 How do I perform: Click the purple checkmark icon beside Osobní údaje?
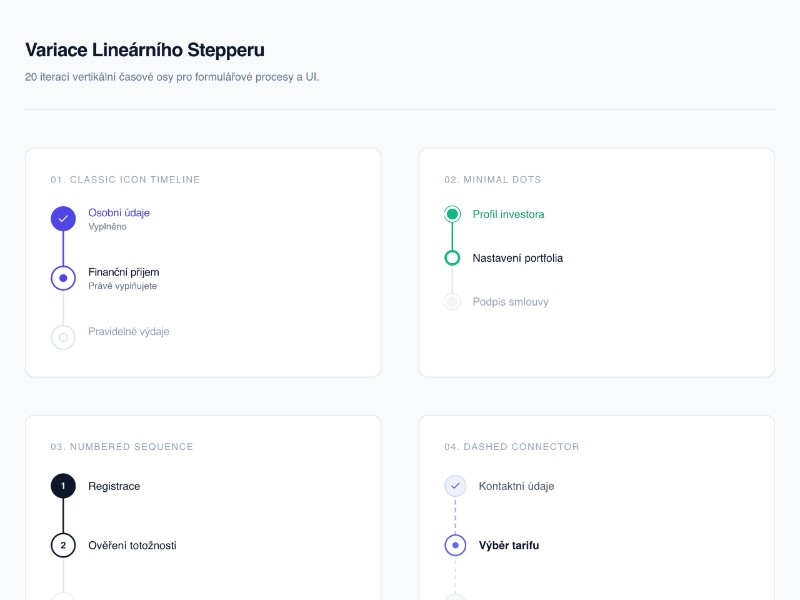click(x=63, y=218)
